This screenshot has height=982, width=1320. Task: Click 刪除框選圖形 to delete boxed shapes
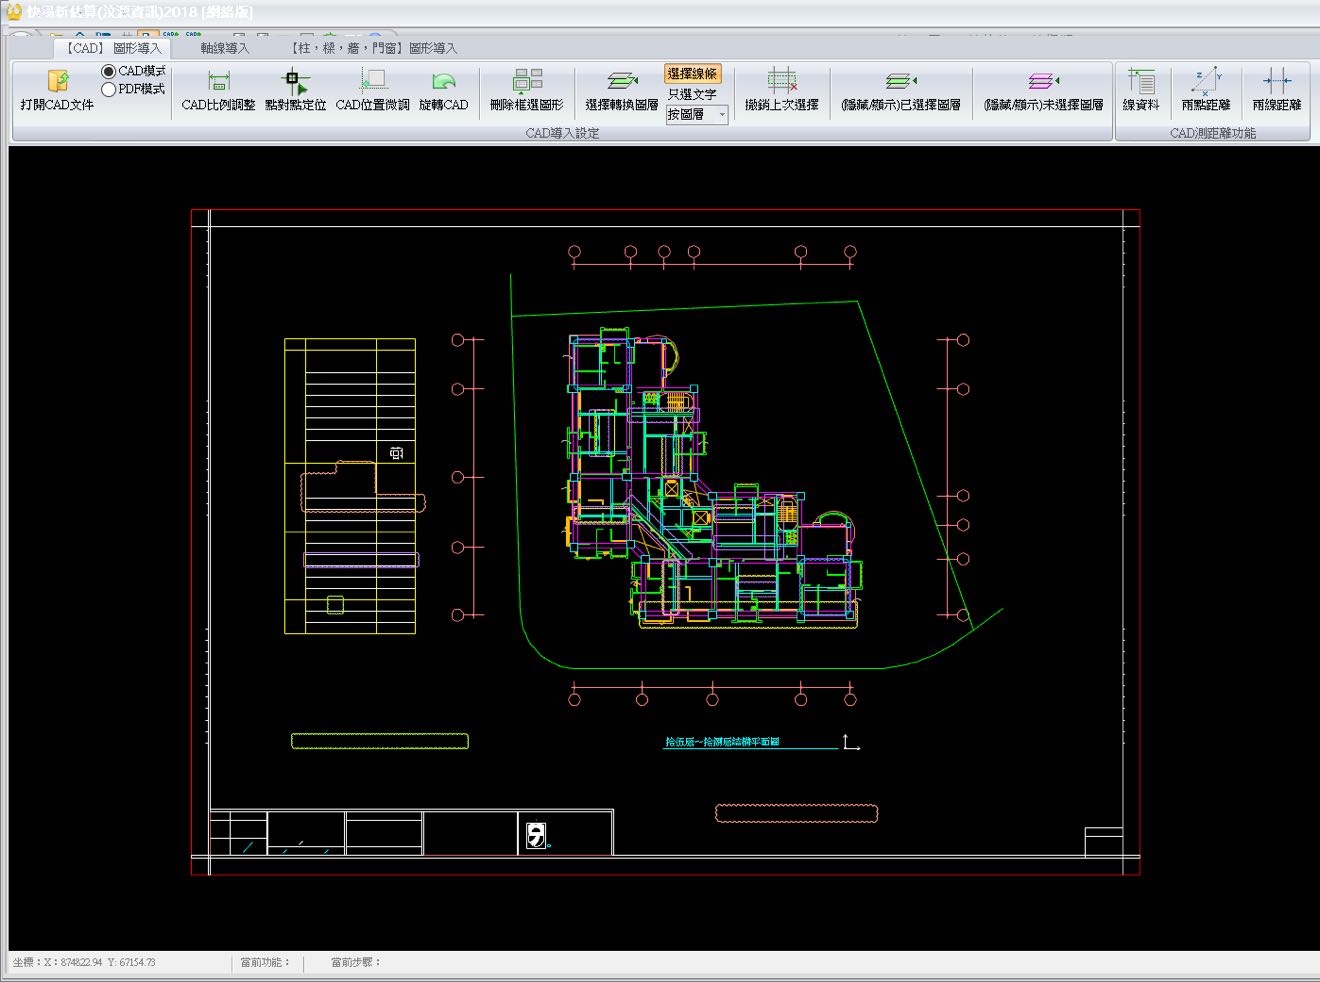527,90
